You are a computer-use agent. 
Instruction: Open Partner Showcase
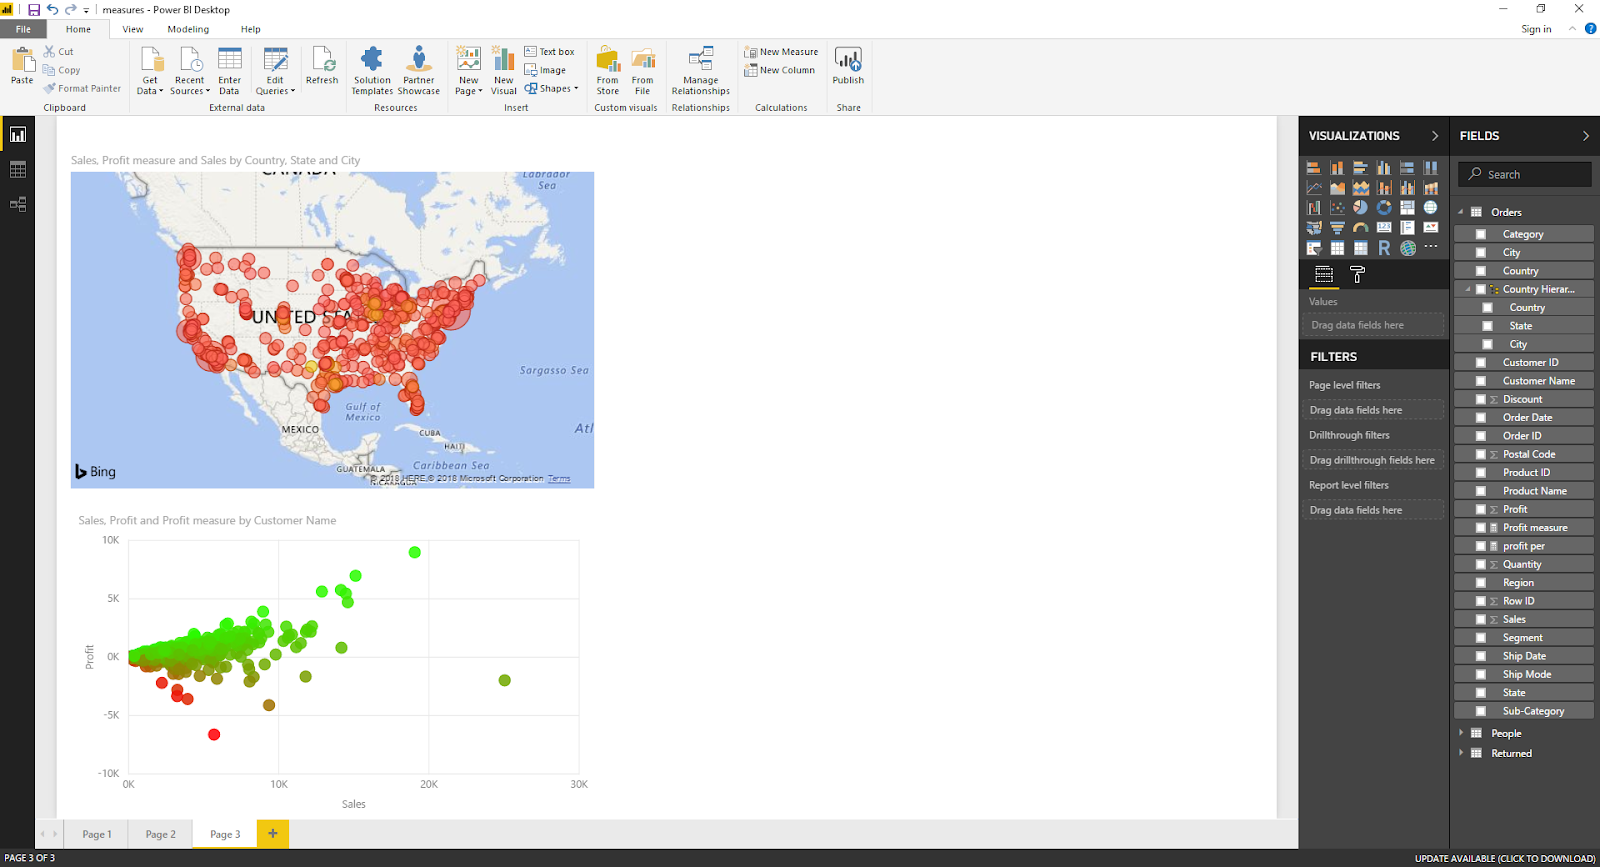point(419,70)
